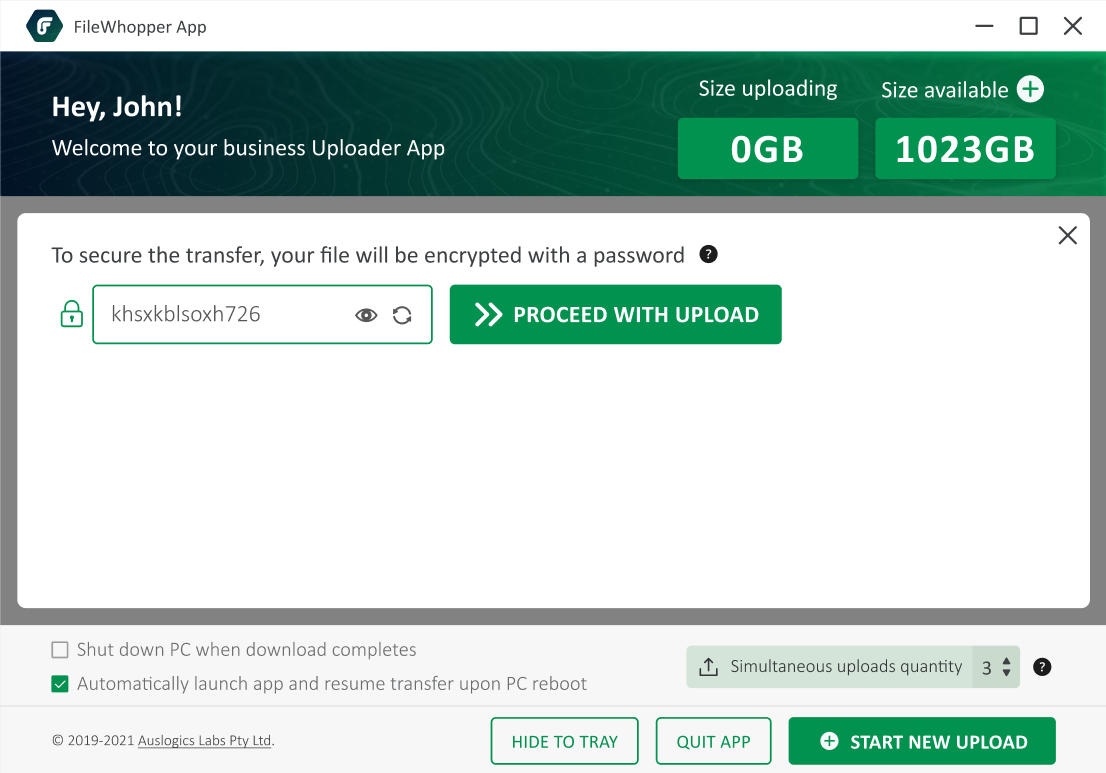Disable automatic launch on PC reboot
Screen dimensions: 1106x773
[x=60, y=684]
